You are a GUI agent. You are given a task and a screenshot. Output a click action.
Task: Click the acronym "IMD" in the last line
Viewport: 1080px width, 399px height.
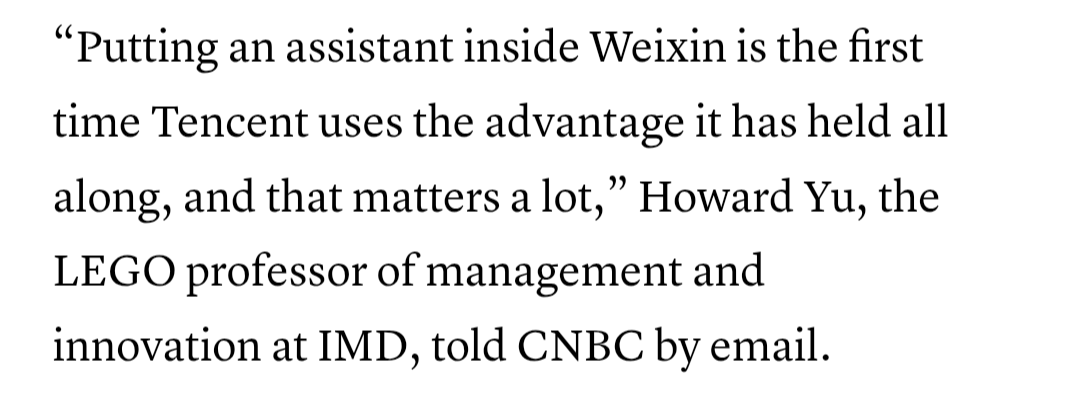[362, 345]
